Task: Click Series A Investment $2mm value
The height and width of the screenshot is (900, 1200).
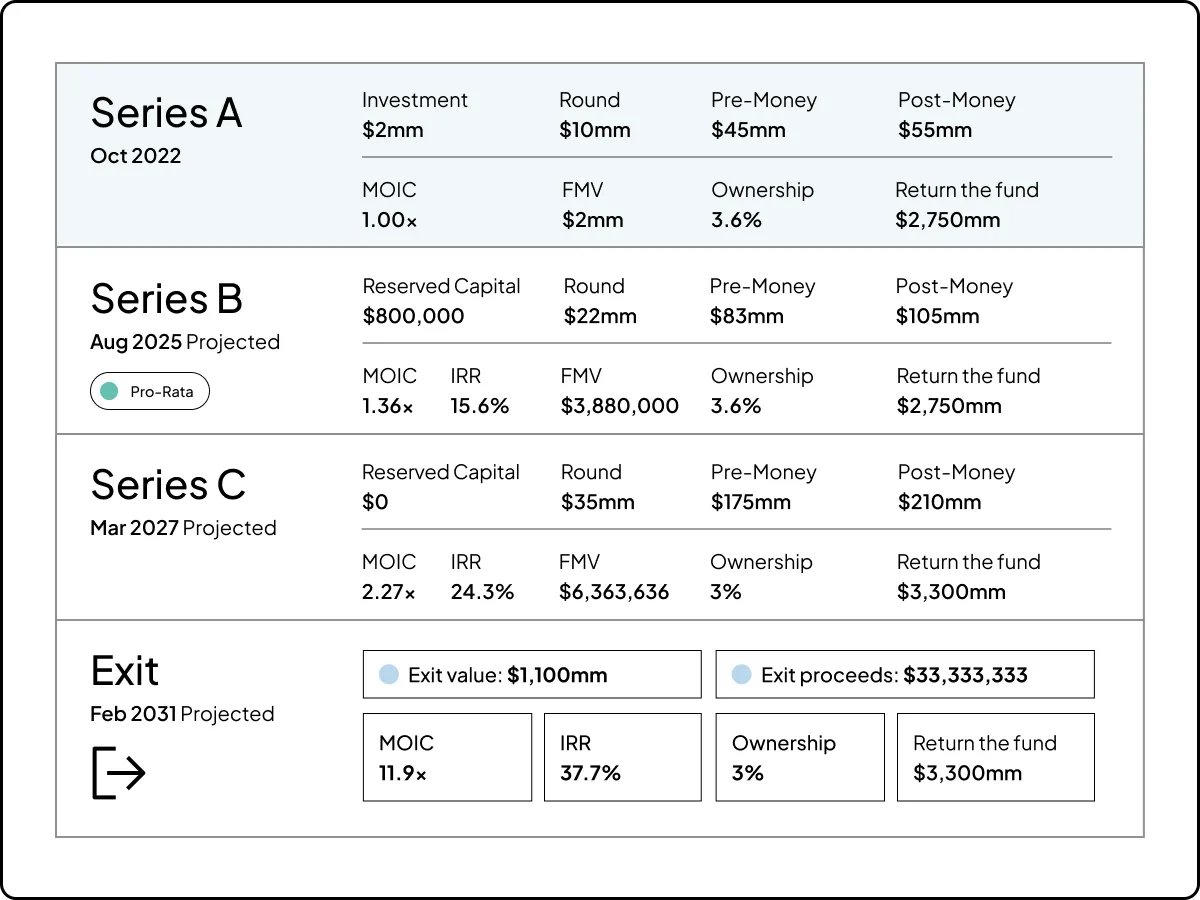Action: click(x=393, y=130)
